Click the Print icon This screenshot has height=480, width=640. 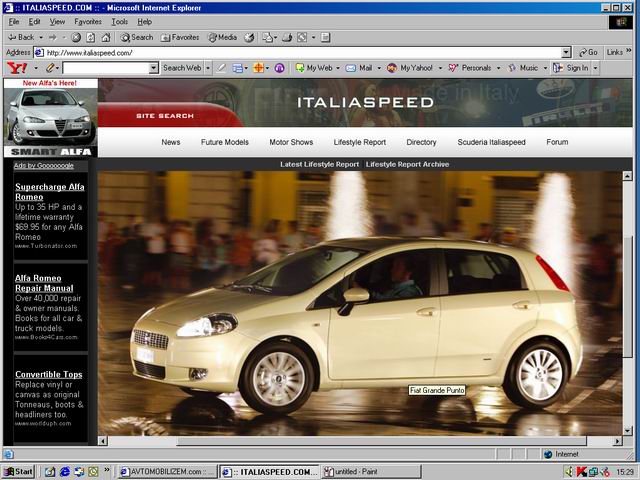pos(287,38)
